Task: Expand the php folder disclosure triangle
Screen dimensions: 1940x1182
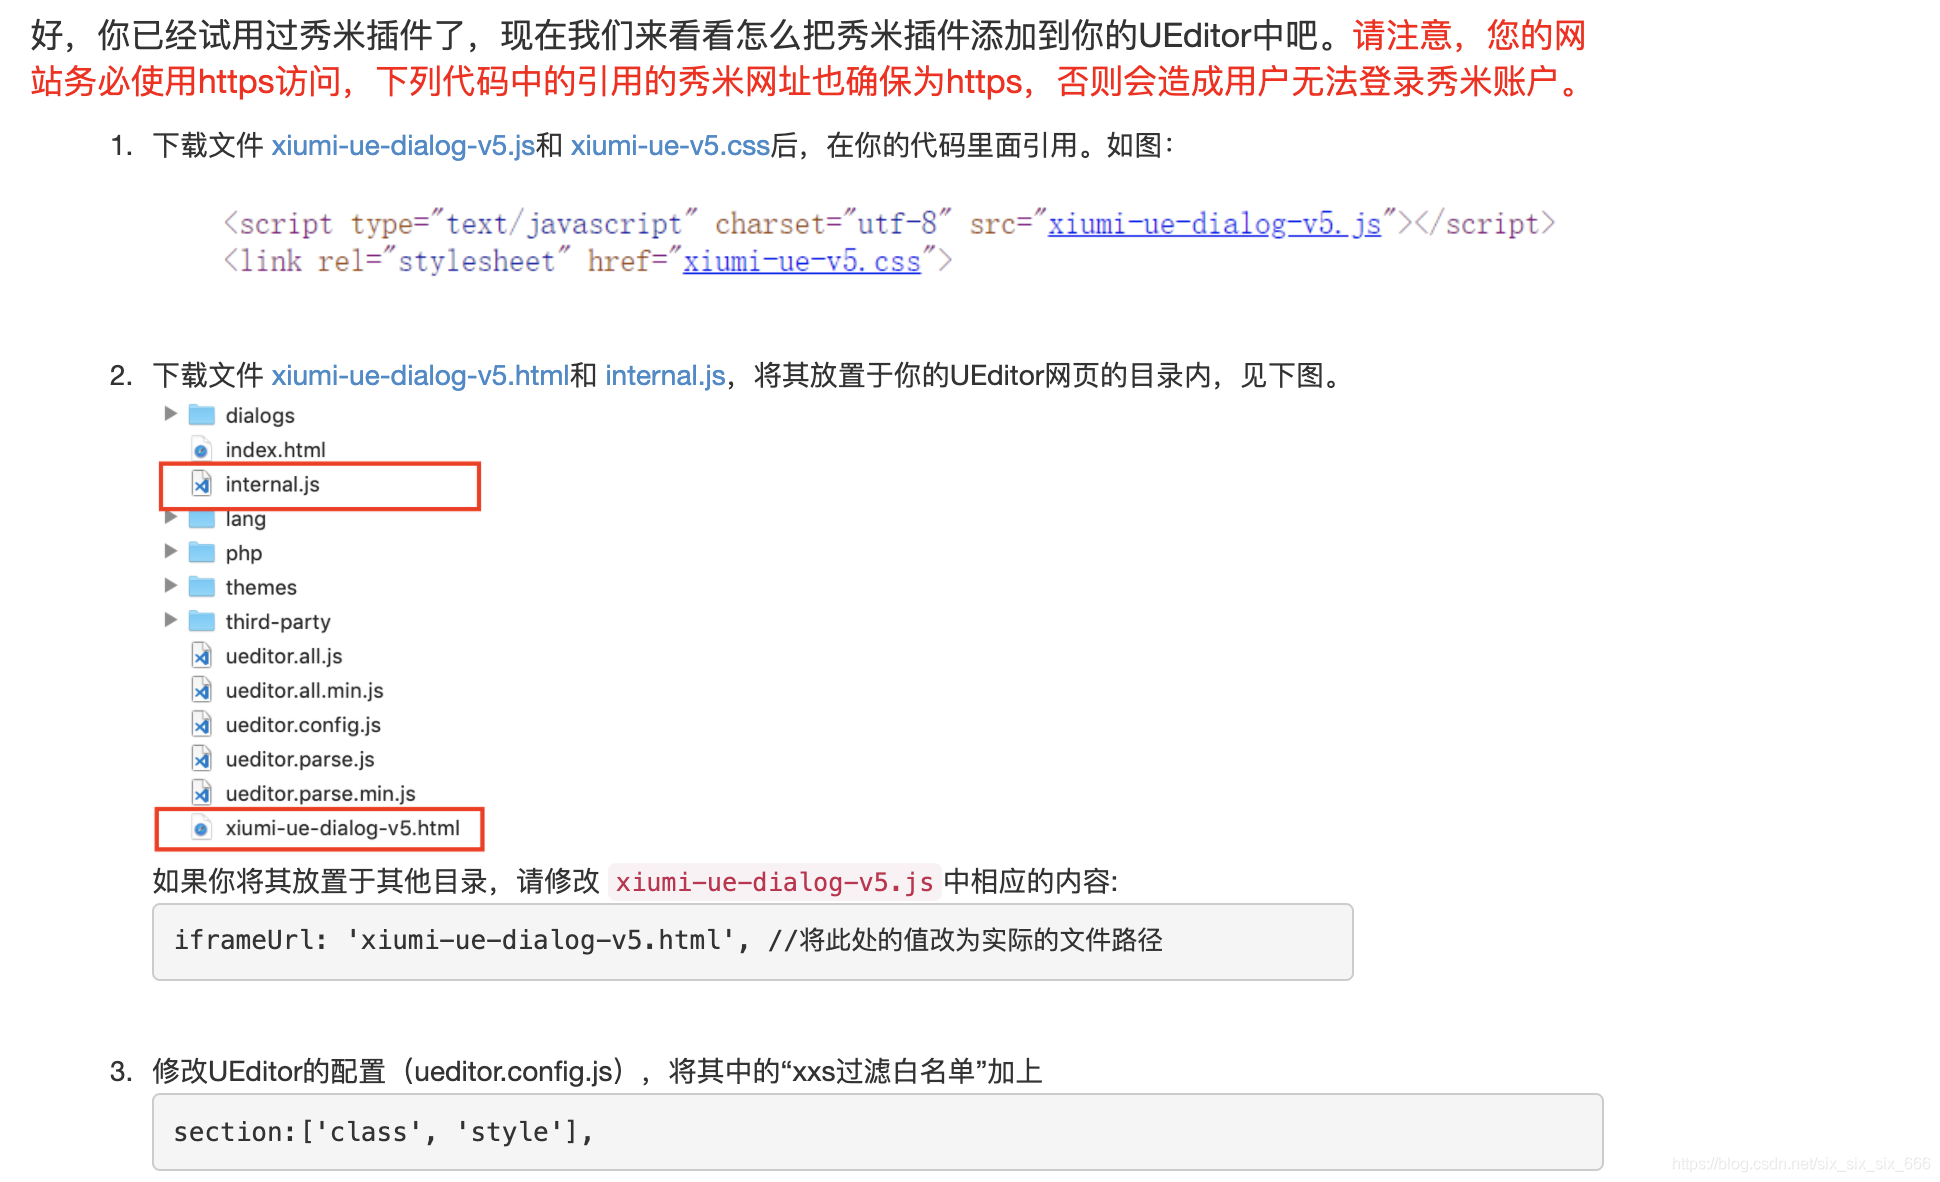Action: tap(170, 552)
